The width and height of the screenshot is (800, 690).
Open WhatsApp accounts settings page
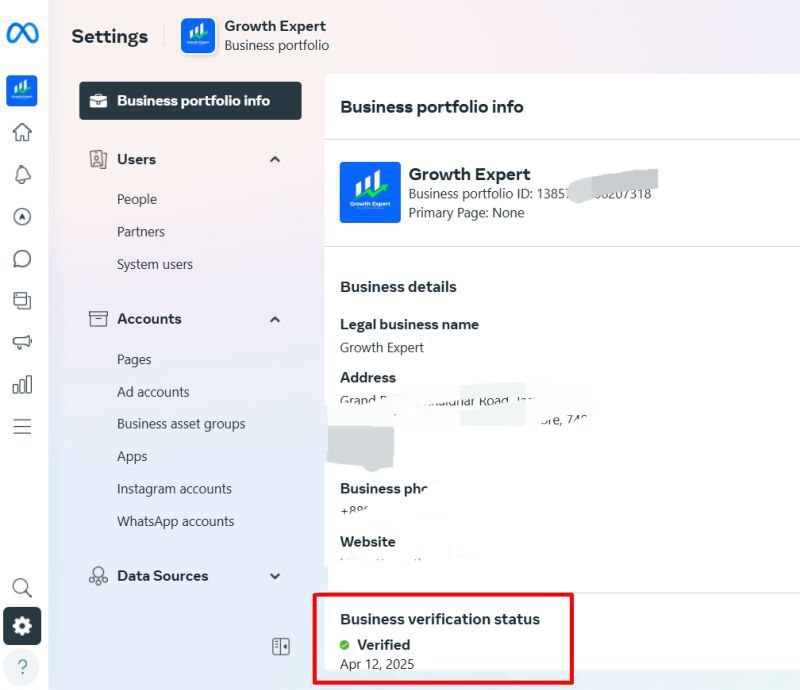point(175,521)
